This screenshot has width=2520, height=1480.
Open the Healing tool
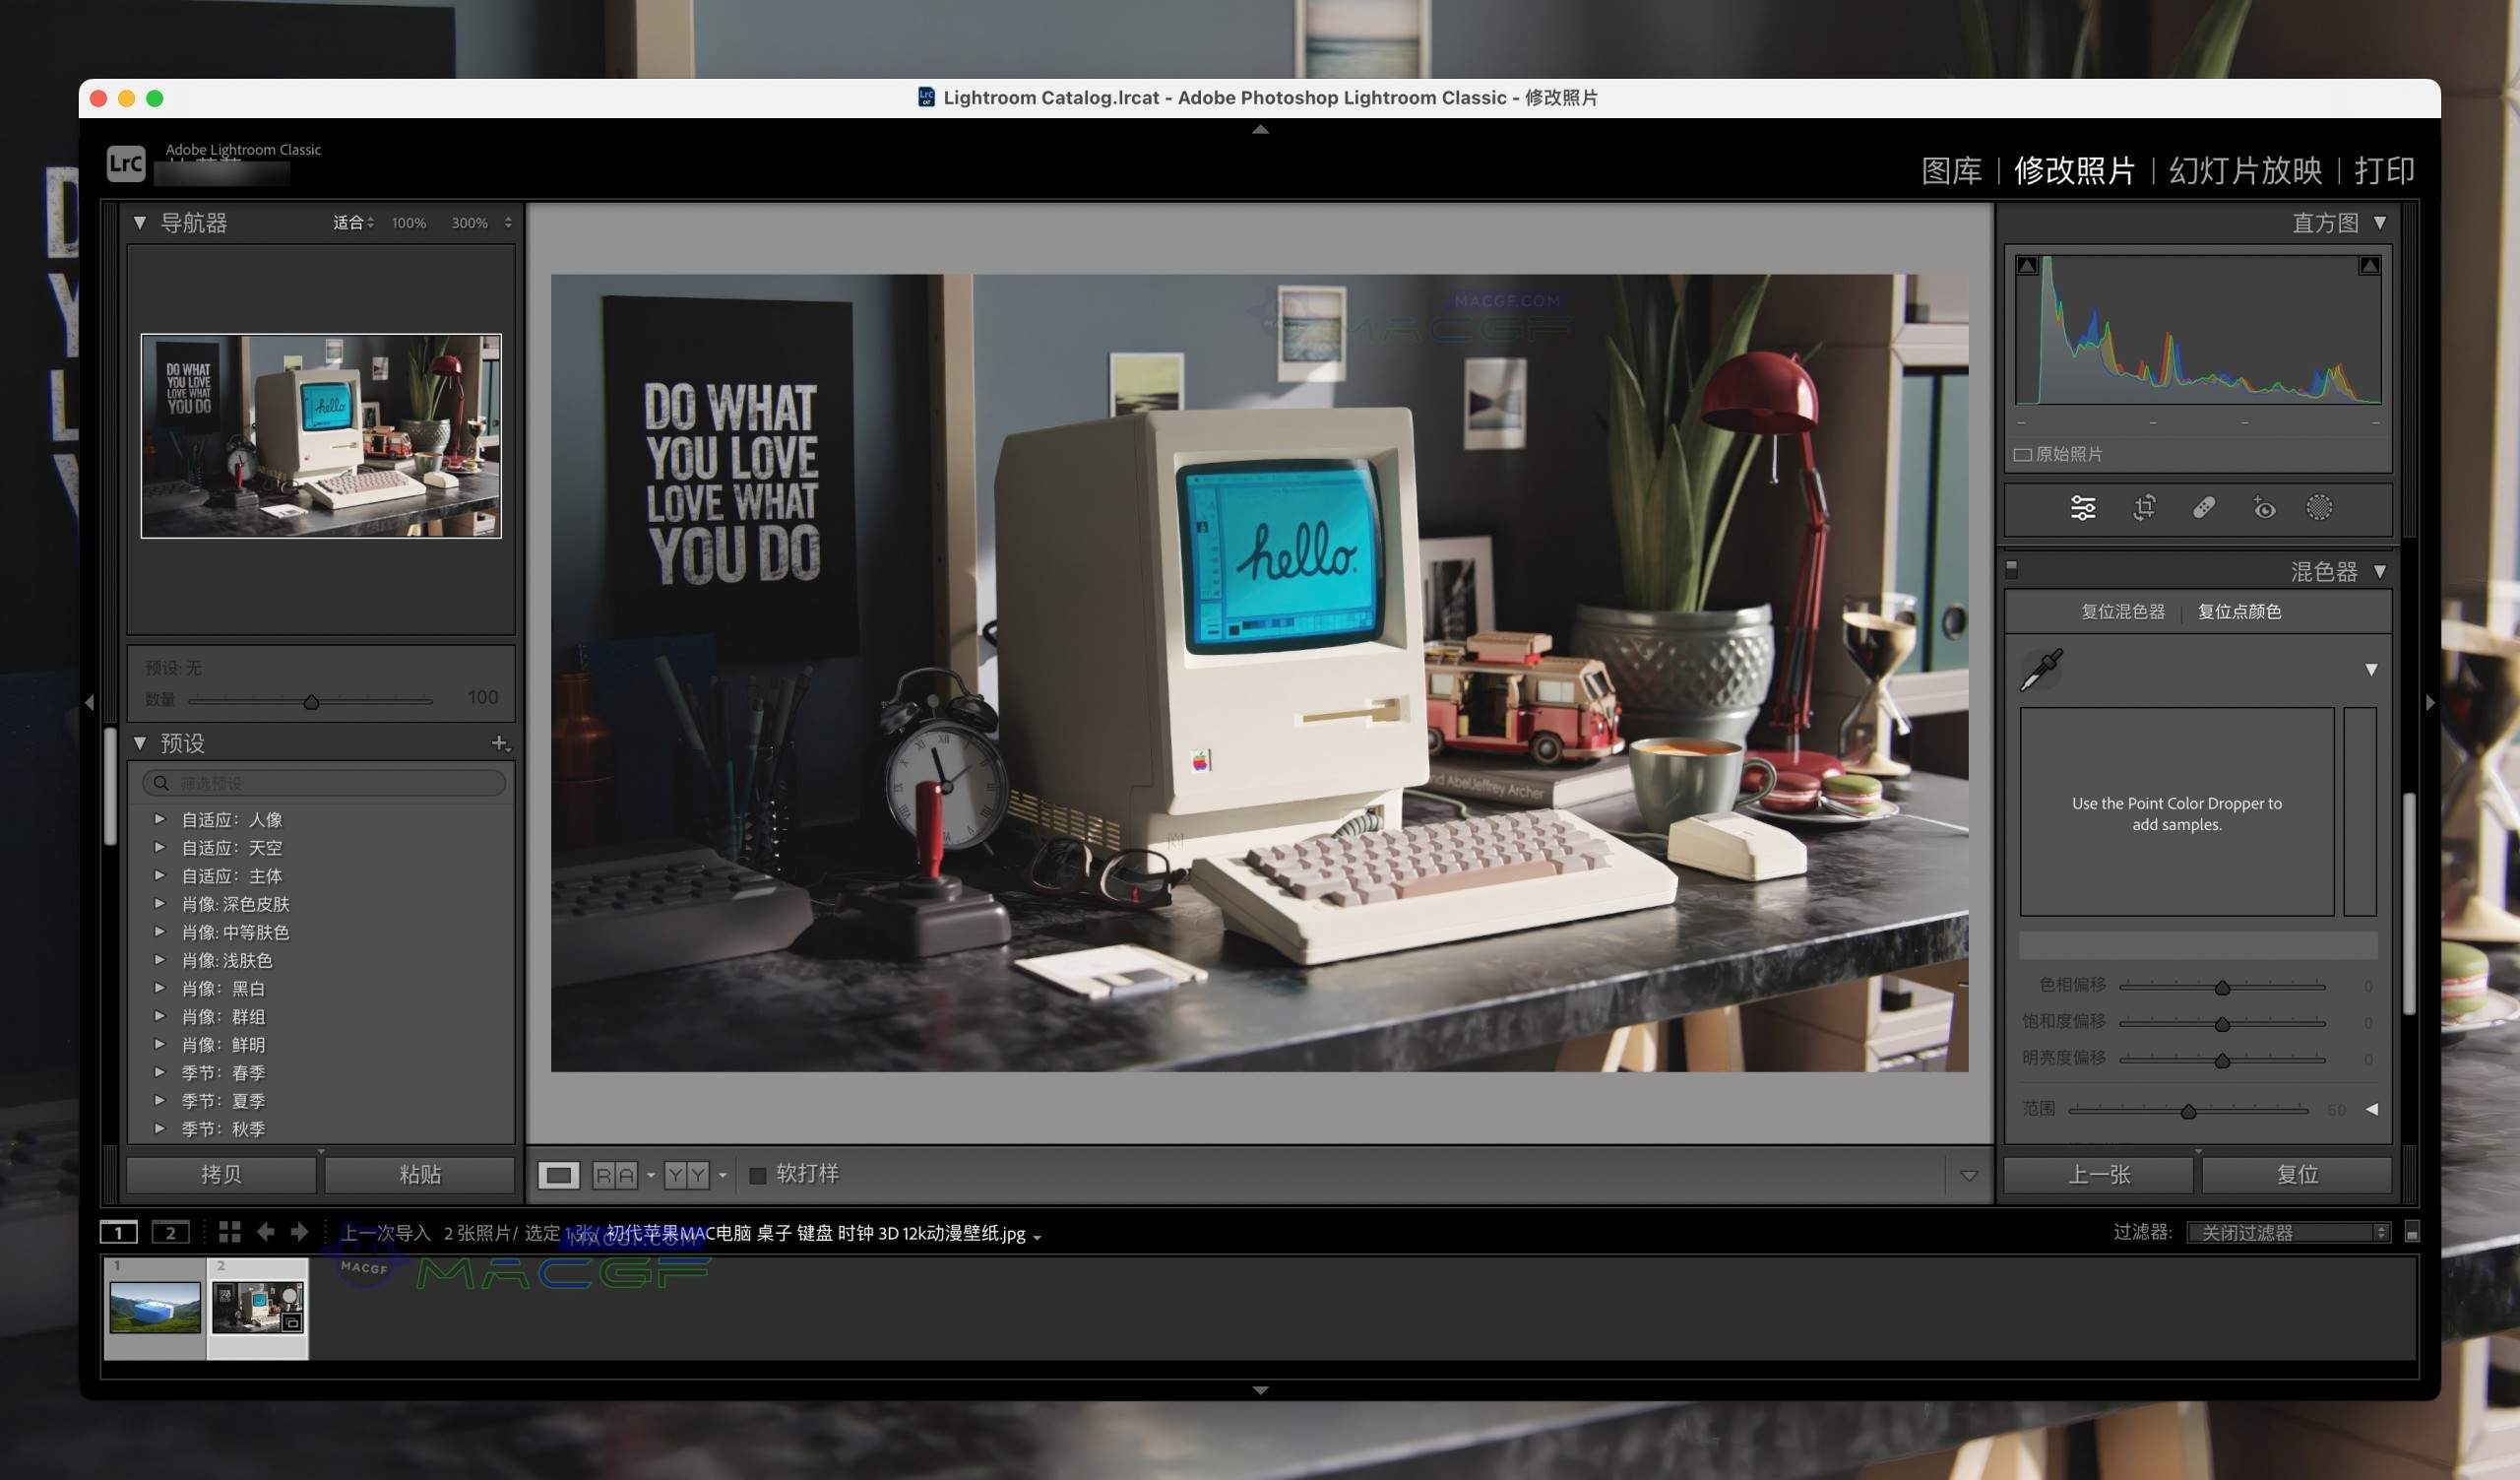(2205, 507)
